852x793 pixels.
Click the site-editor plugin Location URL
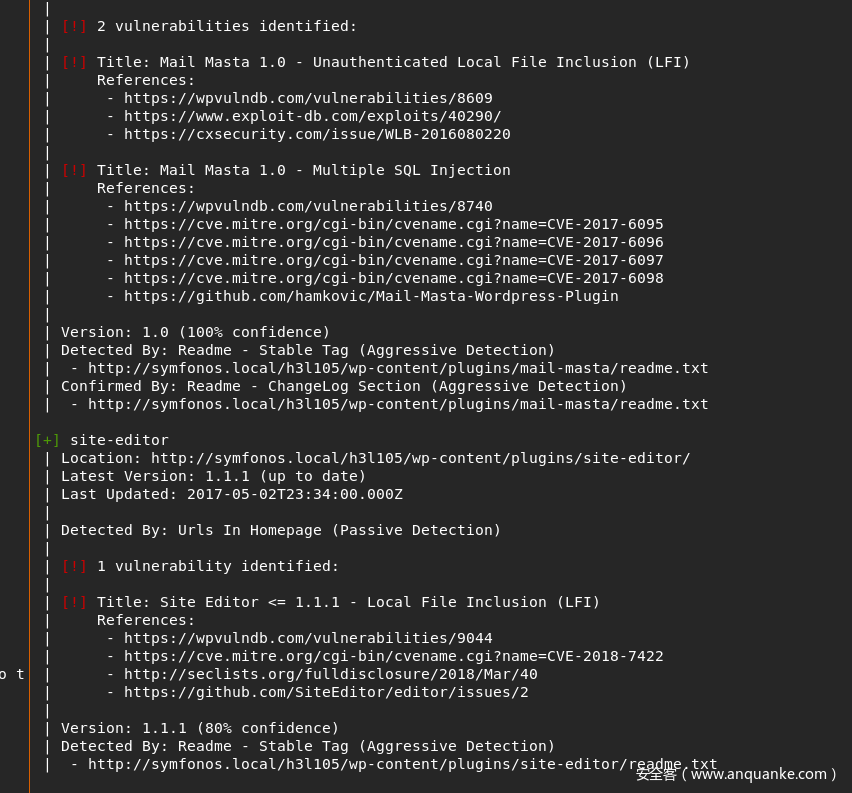pyautogui.click(x=420, y=458)
